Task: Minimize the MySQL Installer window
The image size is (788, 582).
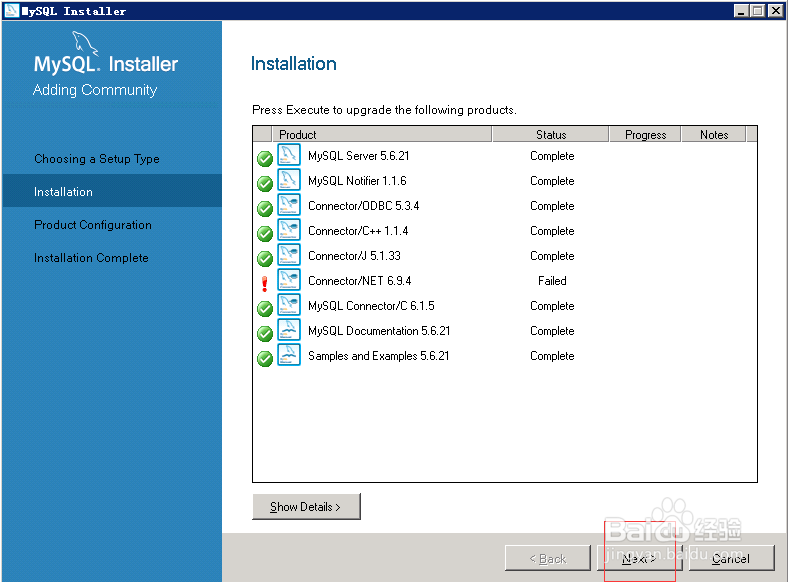Action: [x=741, y=11]
